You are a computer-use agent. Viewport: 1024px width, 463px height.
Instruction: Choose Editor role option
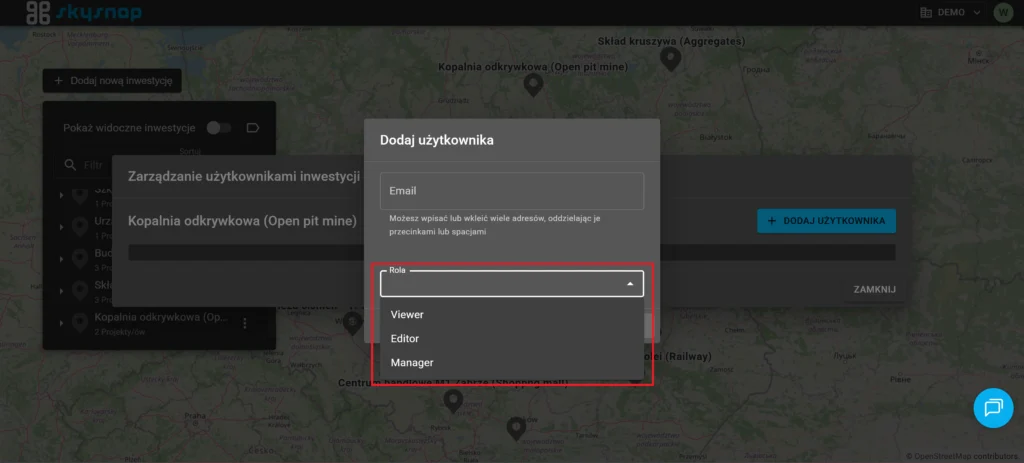click(405, 338)
